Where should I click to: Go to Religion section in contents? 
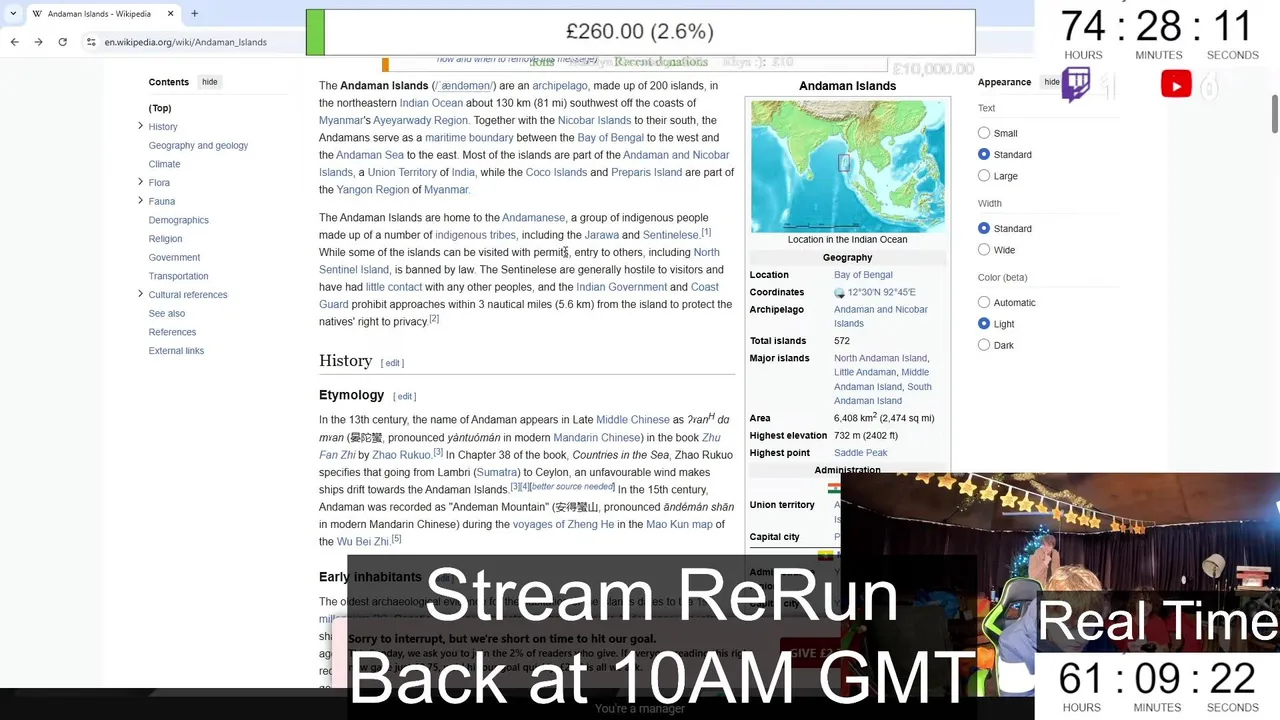tap(165, 239)
